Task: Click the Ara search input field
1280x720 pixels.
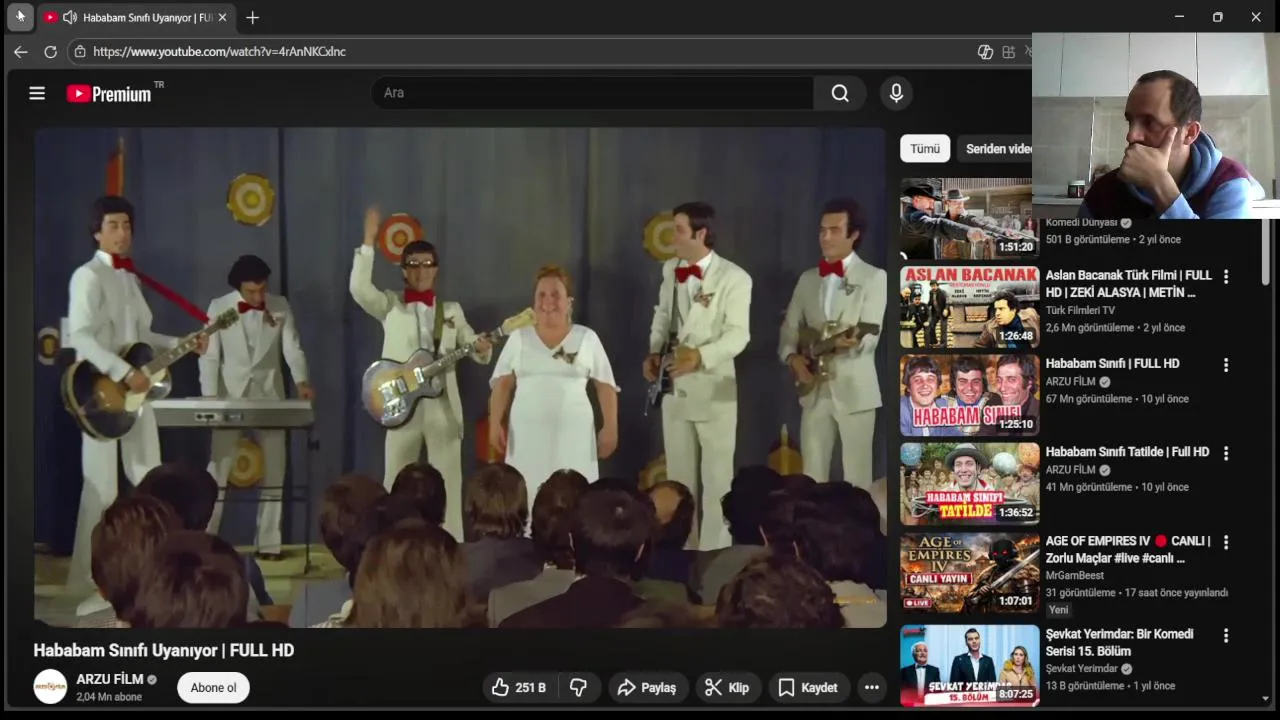Action: (592, 93)
